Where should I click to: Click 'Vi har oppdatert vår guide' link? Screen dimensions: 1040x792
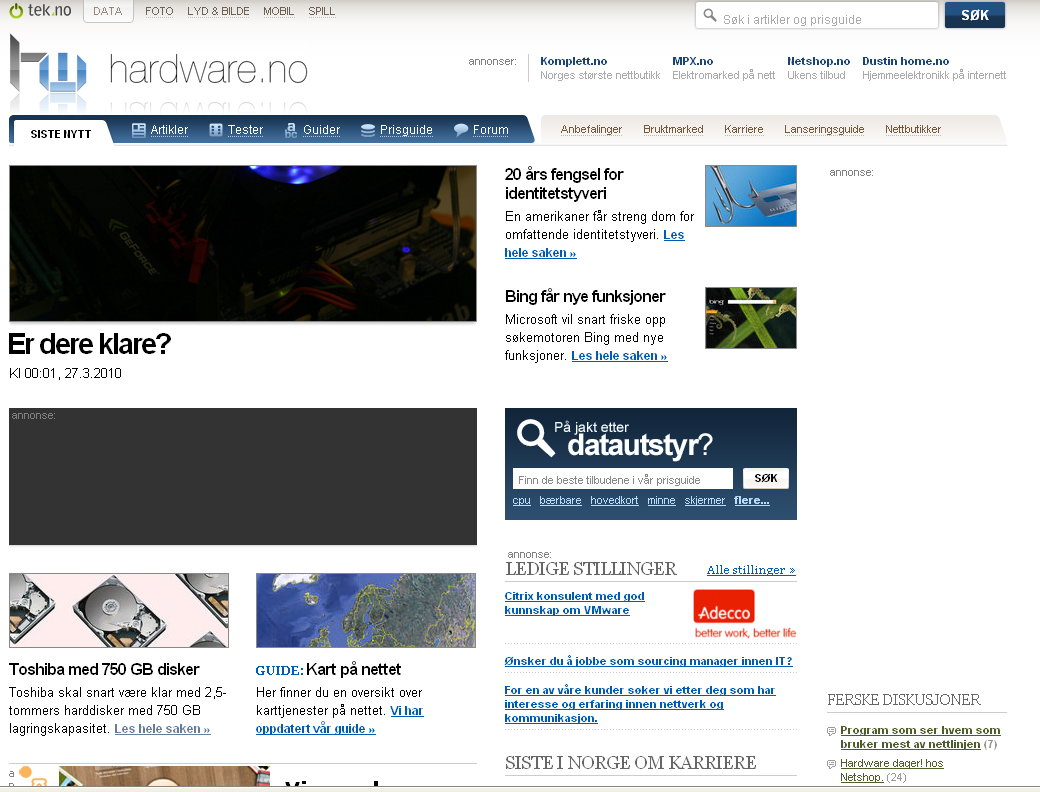click(x=340, y=720)
